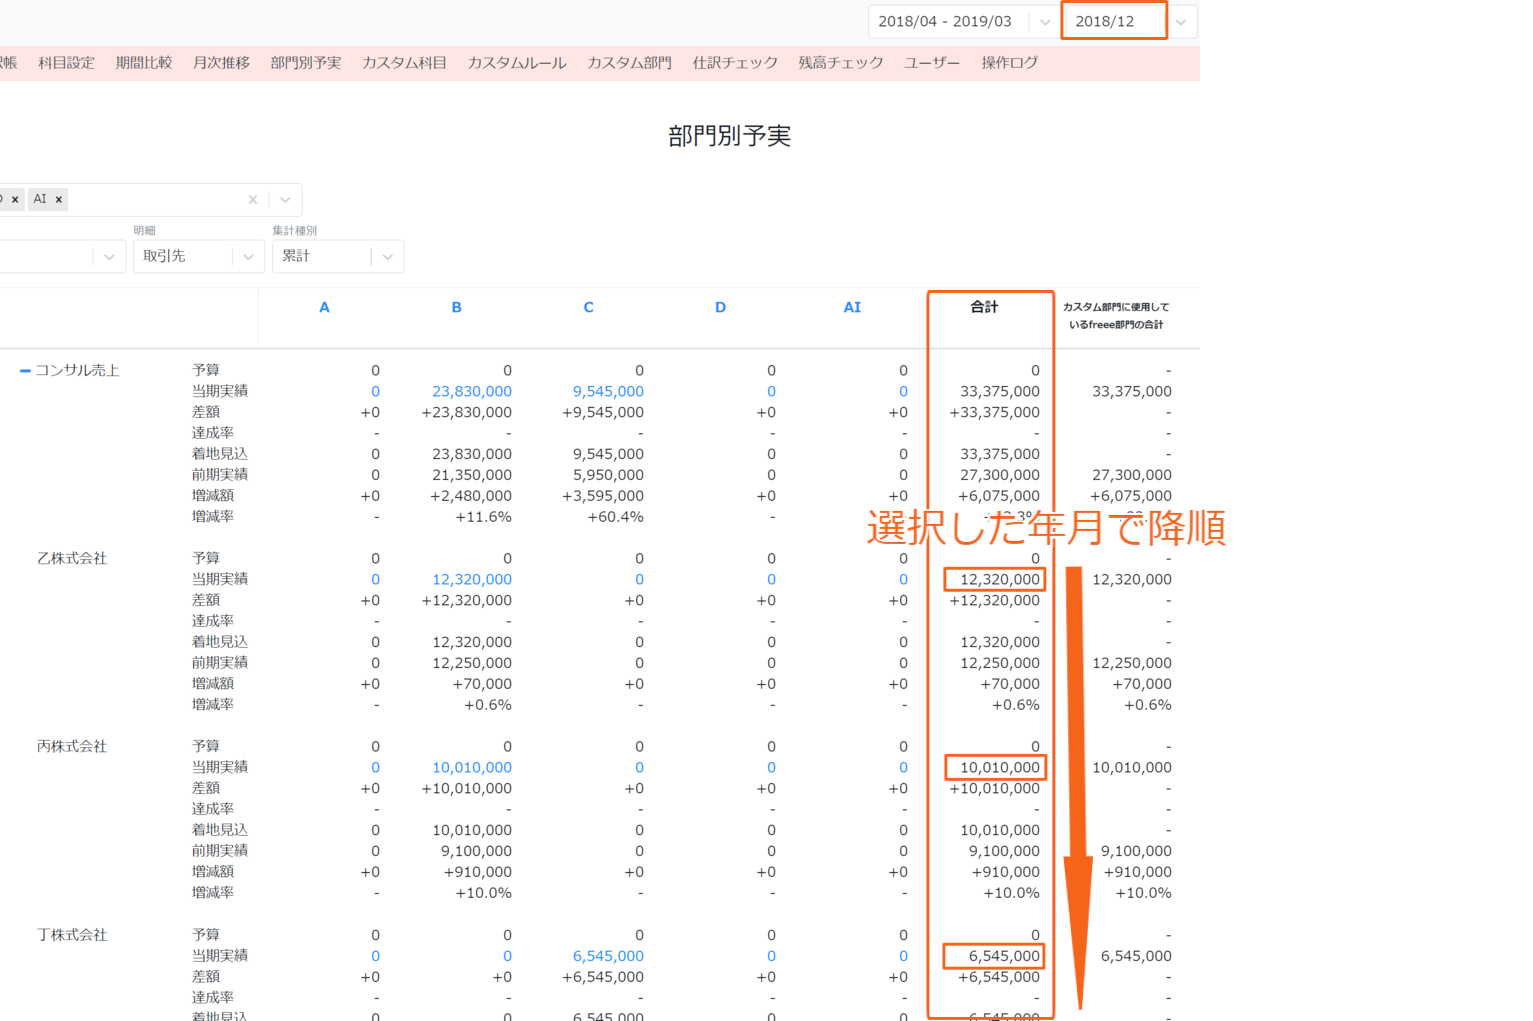
Task: Clear all selected department tags
Action: click(253, 200)
